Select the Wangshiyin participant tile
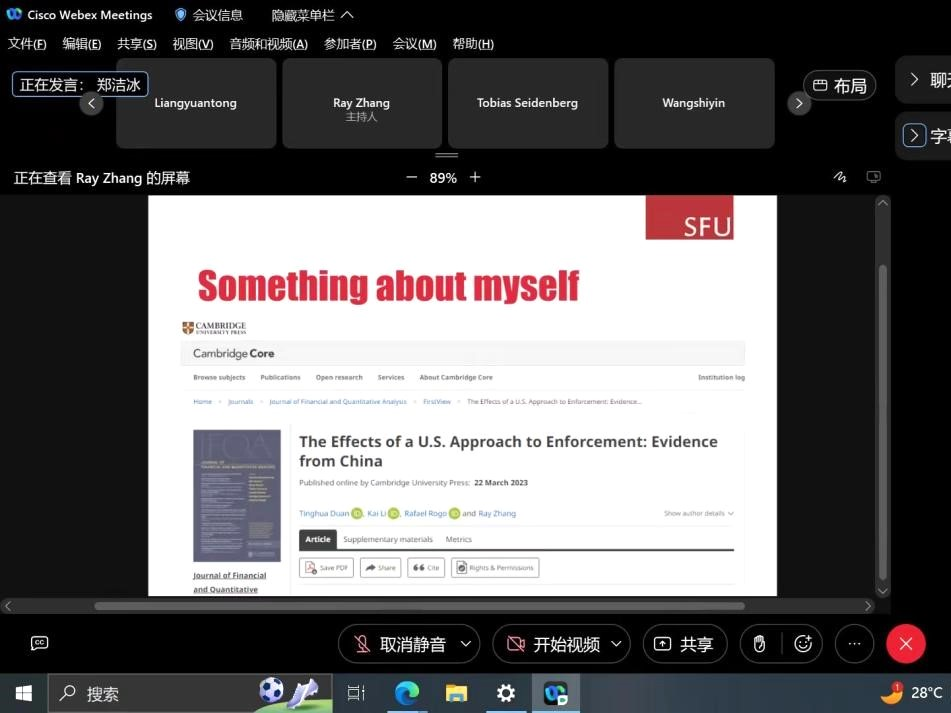The width and height of the screenshot is (951, 713). click(x=694, y=103)
